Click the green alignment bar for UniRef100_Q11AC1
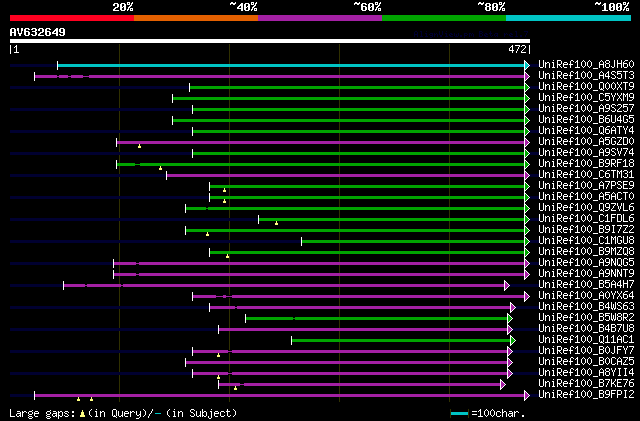The height and width of the screenshot is (421, 640). pos(401,341)
